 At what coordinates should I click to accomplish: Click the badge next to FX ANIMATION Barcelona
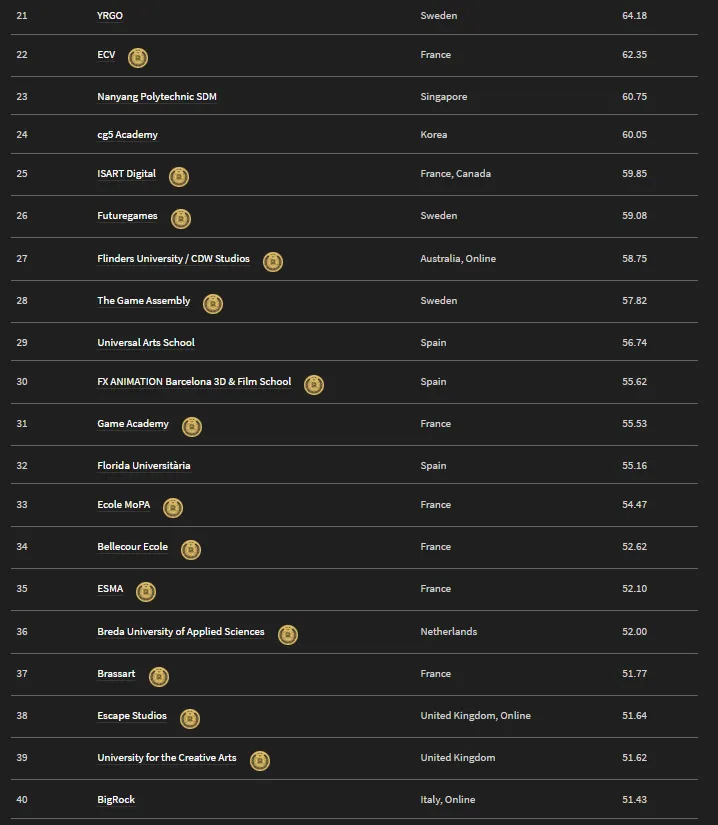314,385
